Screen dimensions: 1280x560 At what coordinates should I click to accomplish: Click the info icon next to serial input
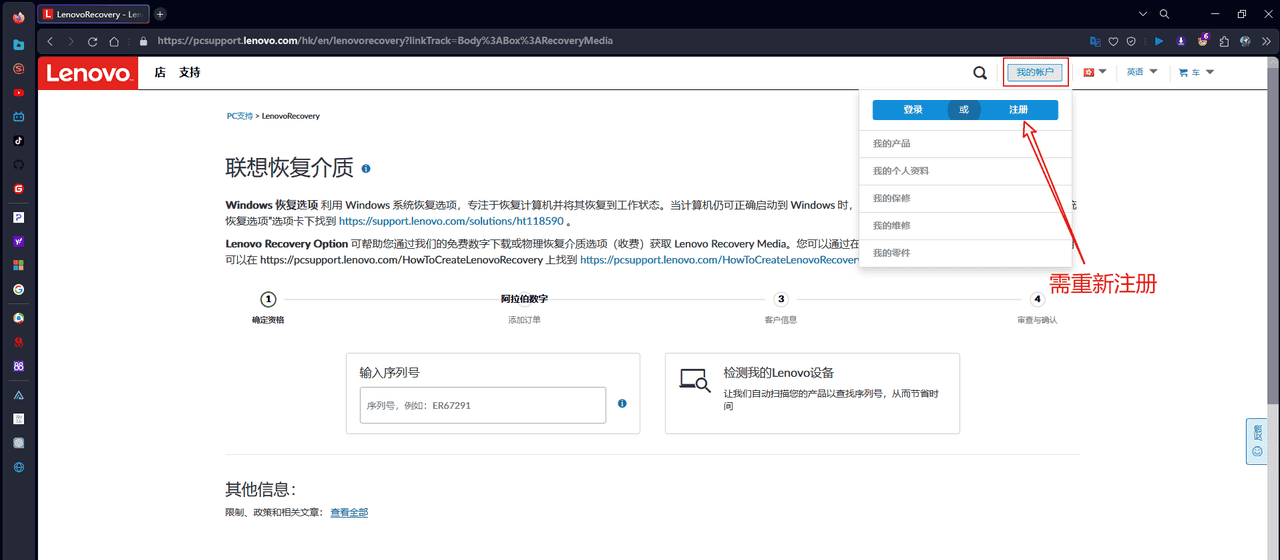coord(622,404)
